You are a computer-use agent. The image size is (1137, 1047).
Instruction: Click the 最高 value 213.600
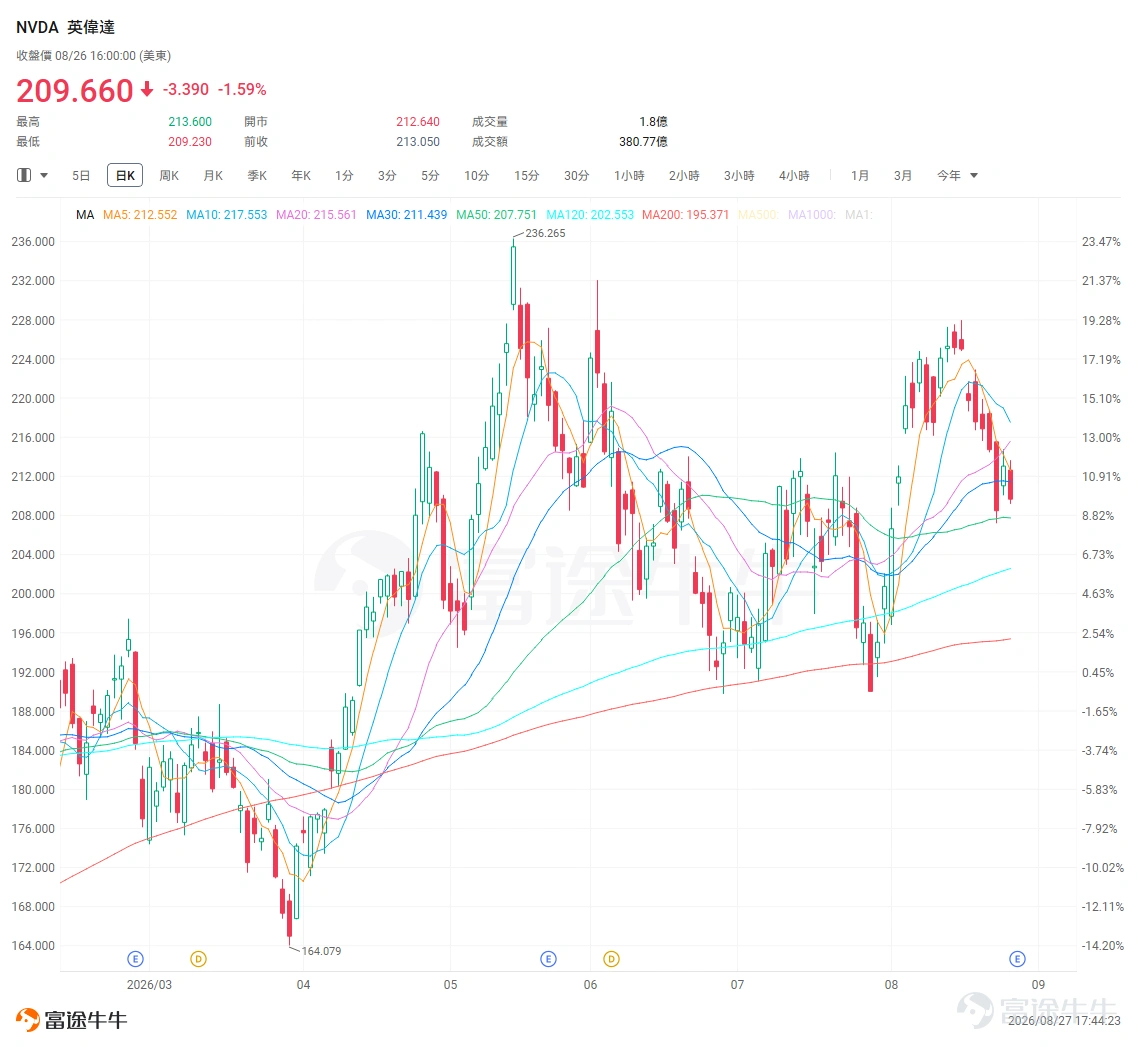click(x=190, y=122)
